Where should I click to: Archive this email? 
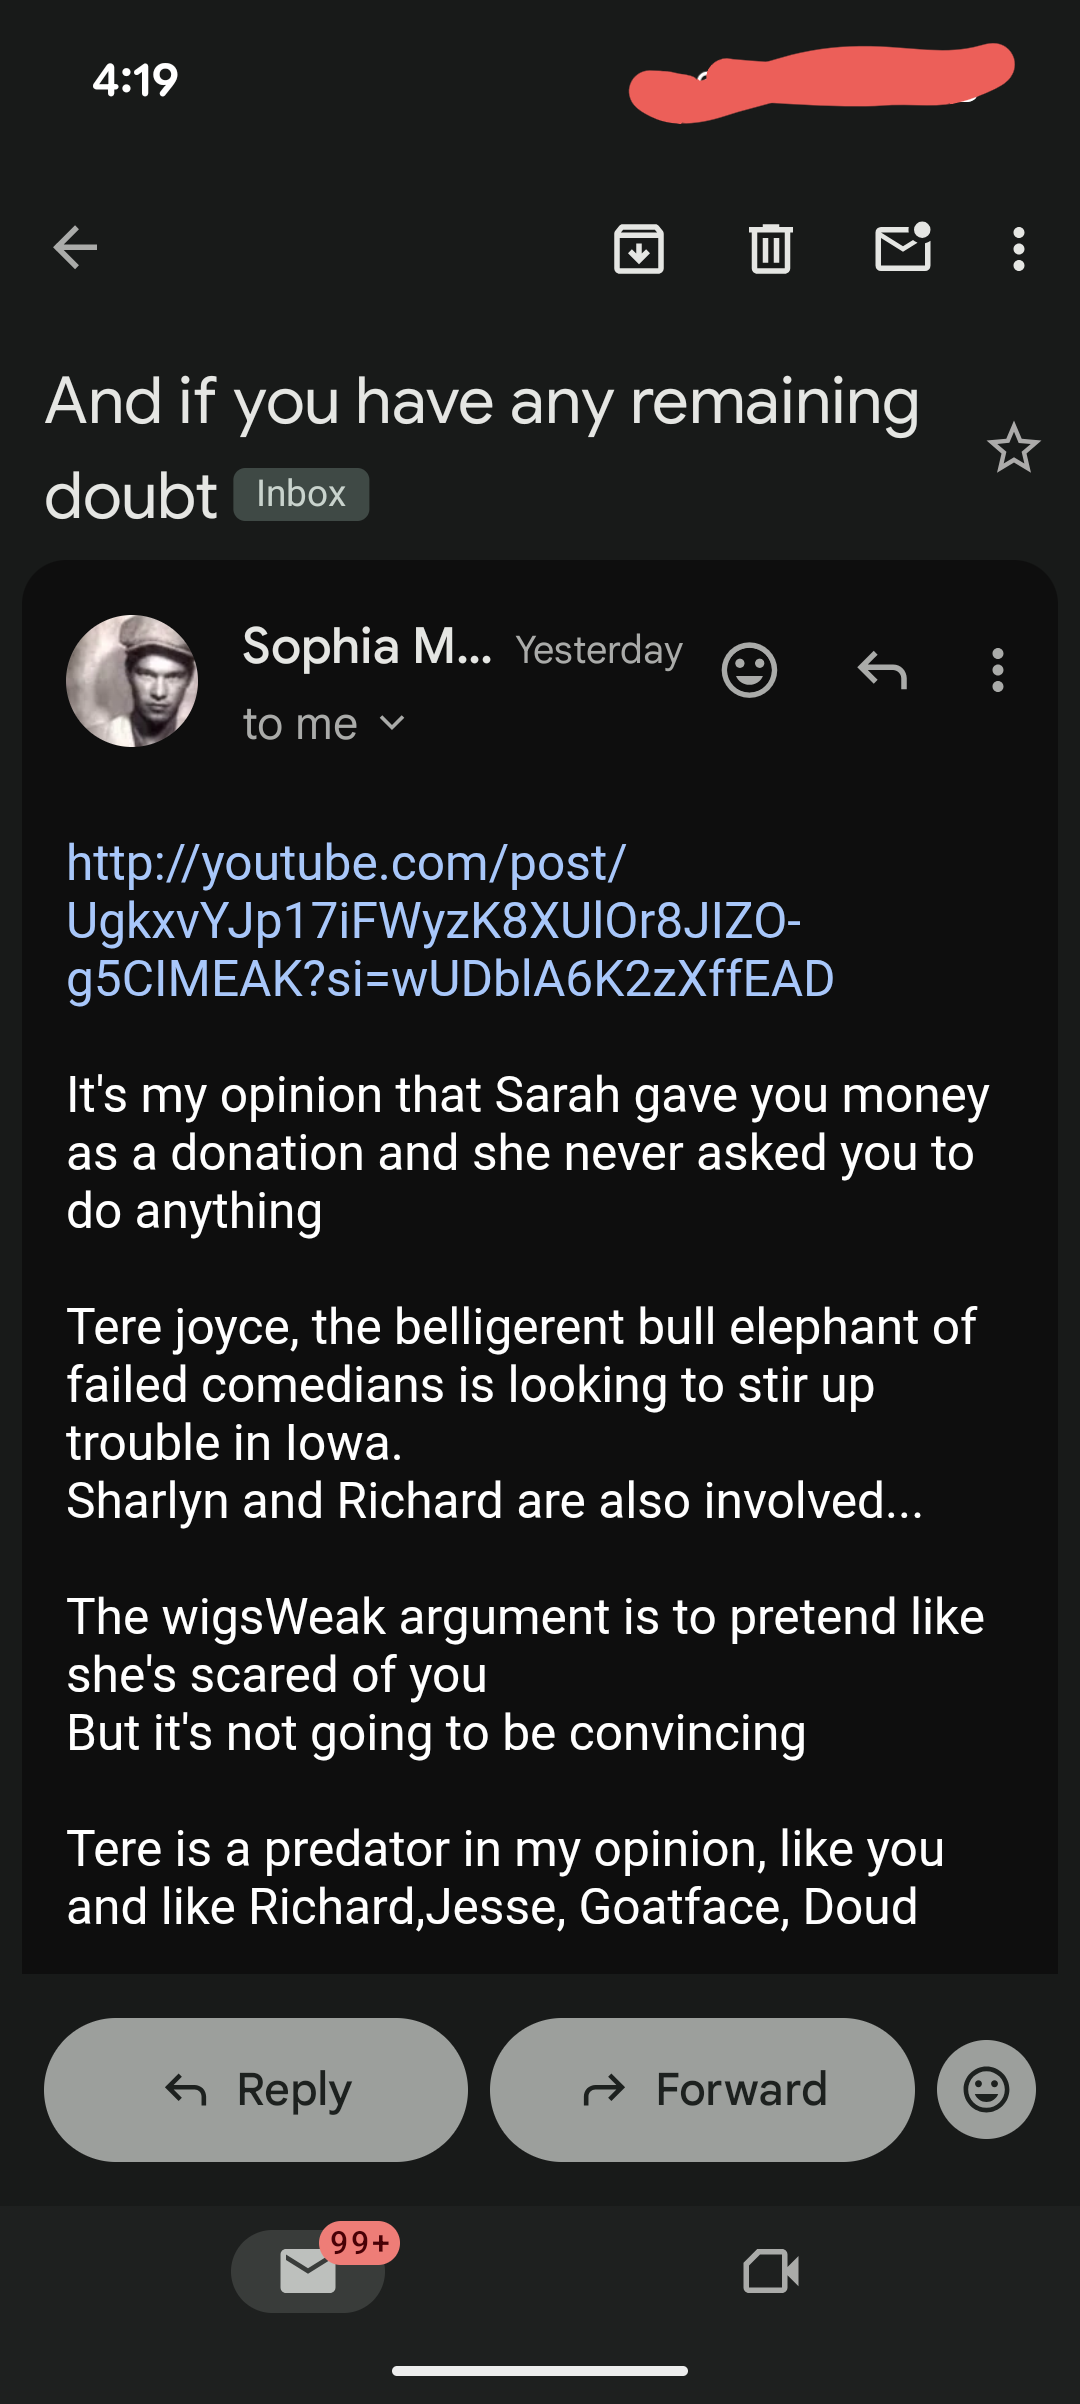(639, 248)
